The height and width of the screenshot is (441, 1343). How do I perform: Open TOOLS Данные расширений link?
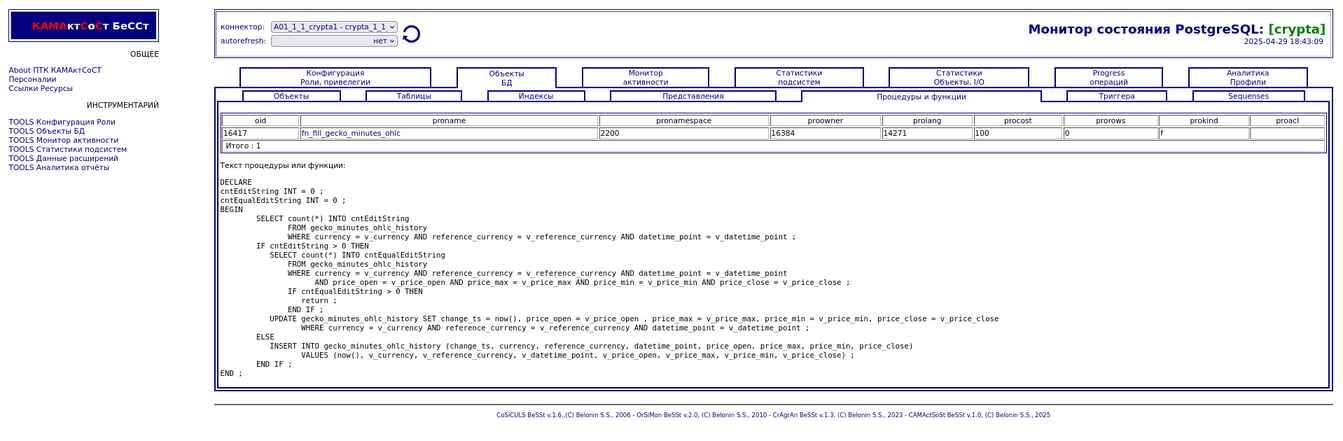63,158
